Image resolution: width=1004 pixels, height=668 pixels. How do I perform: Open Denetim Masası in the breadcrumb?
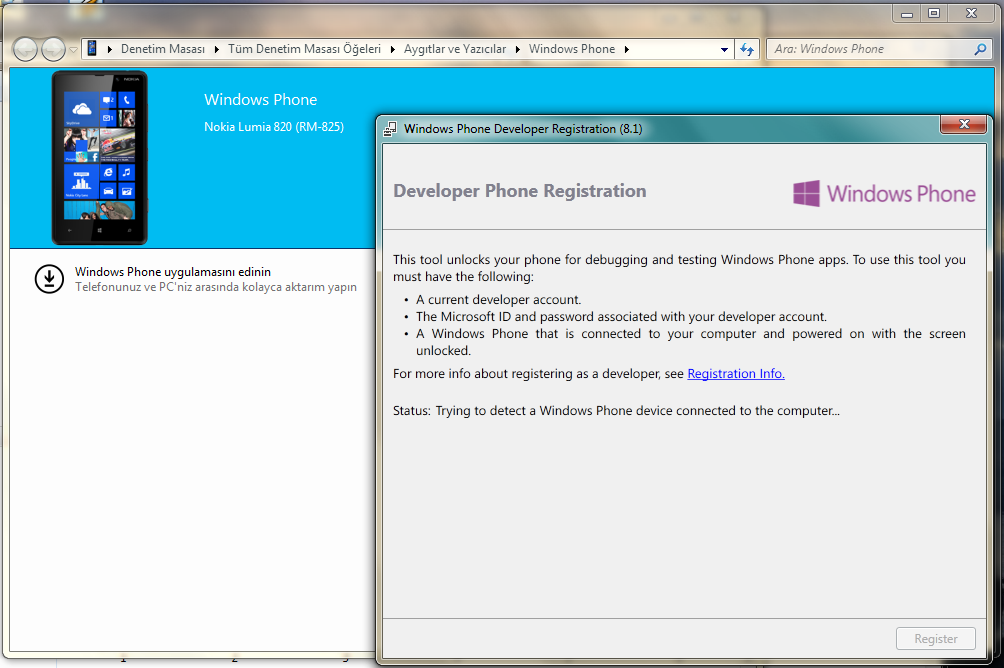(163, 49)
